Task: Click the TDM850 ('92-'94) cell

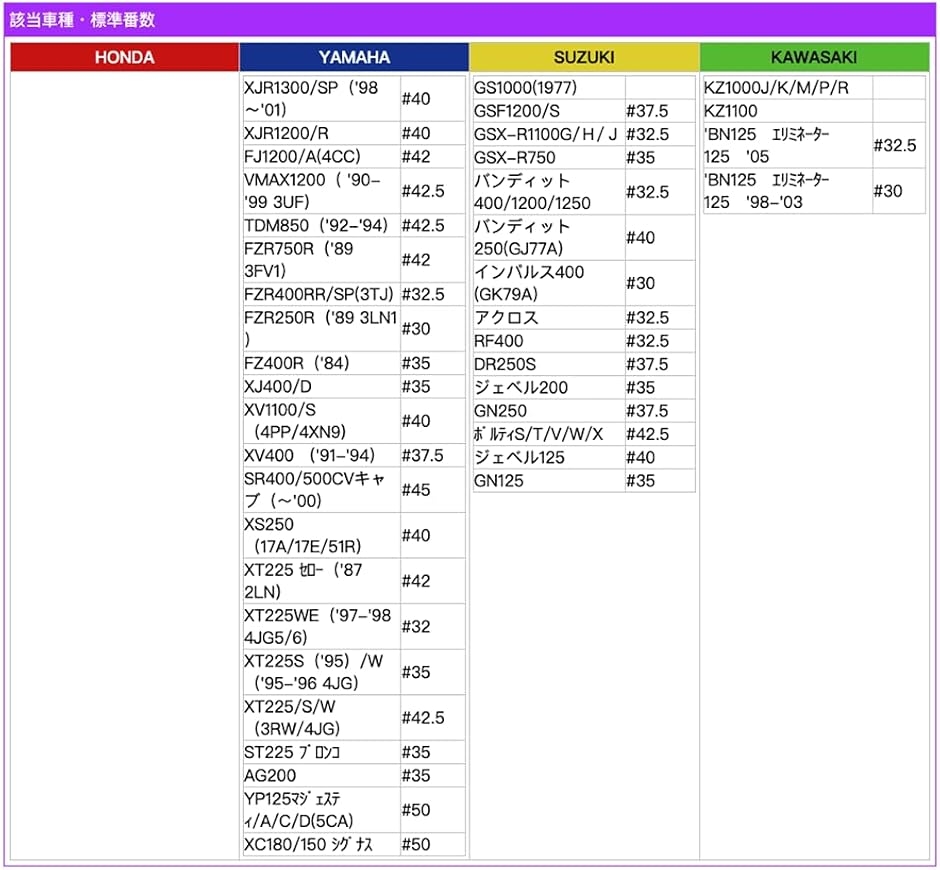Action: click(321, 225)
